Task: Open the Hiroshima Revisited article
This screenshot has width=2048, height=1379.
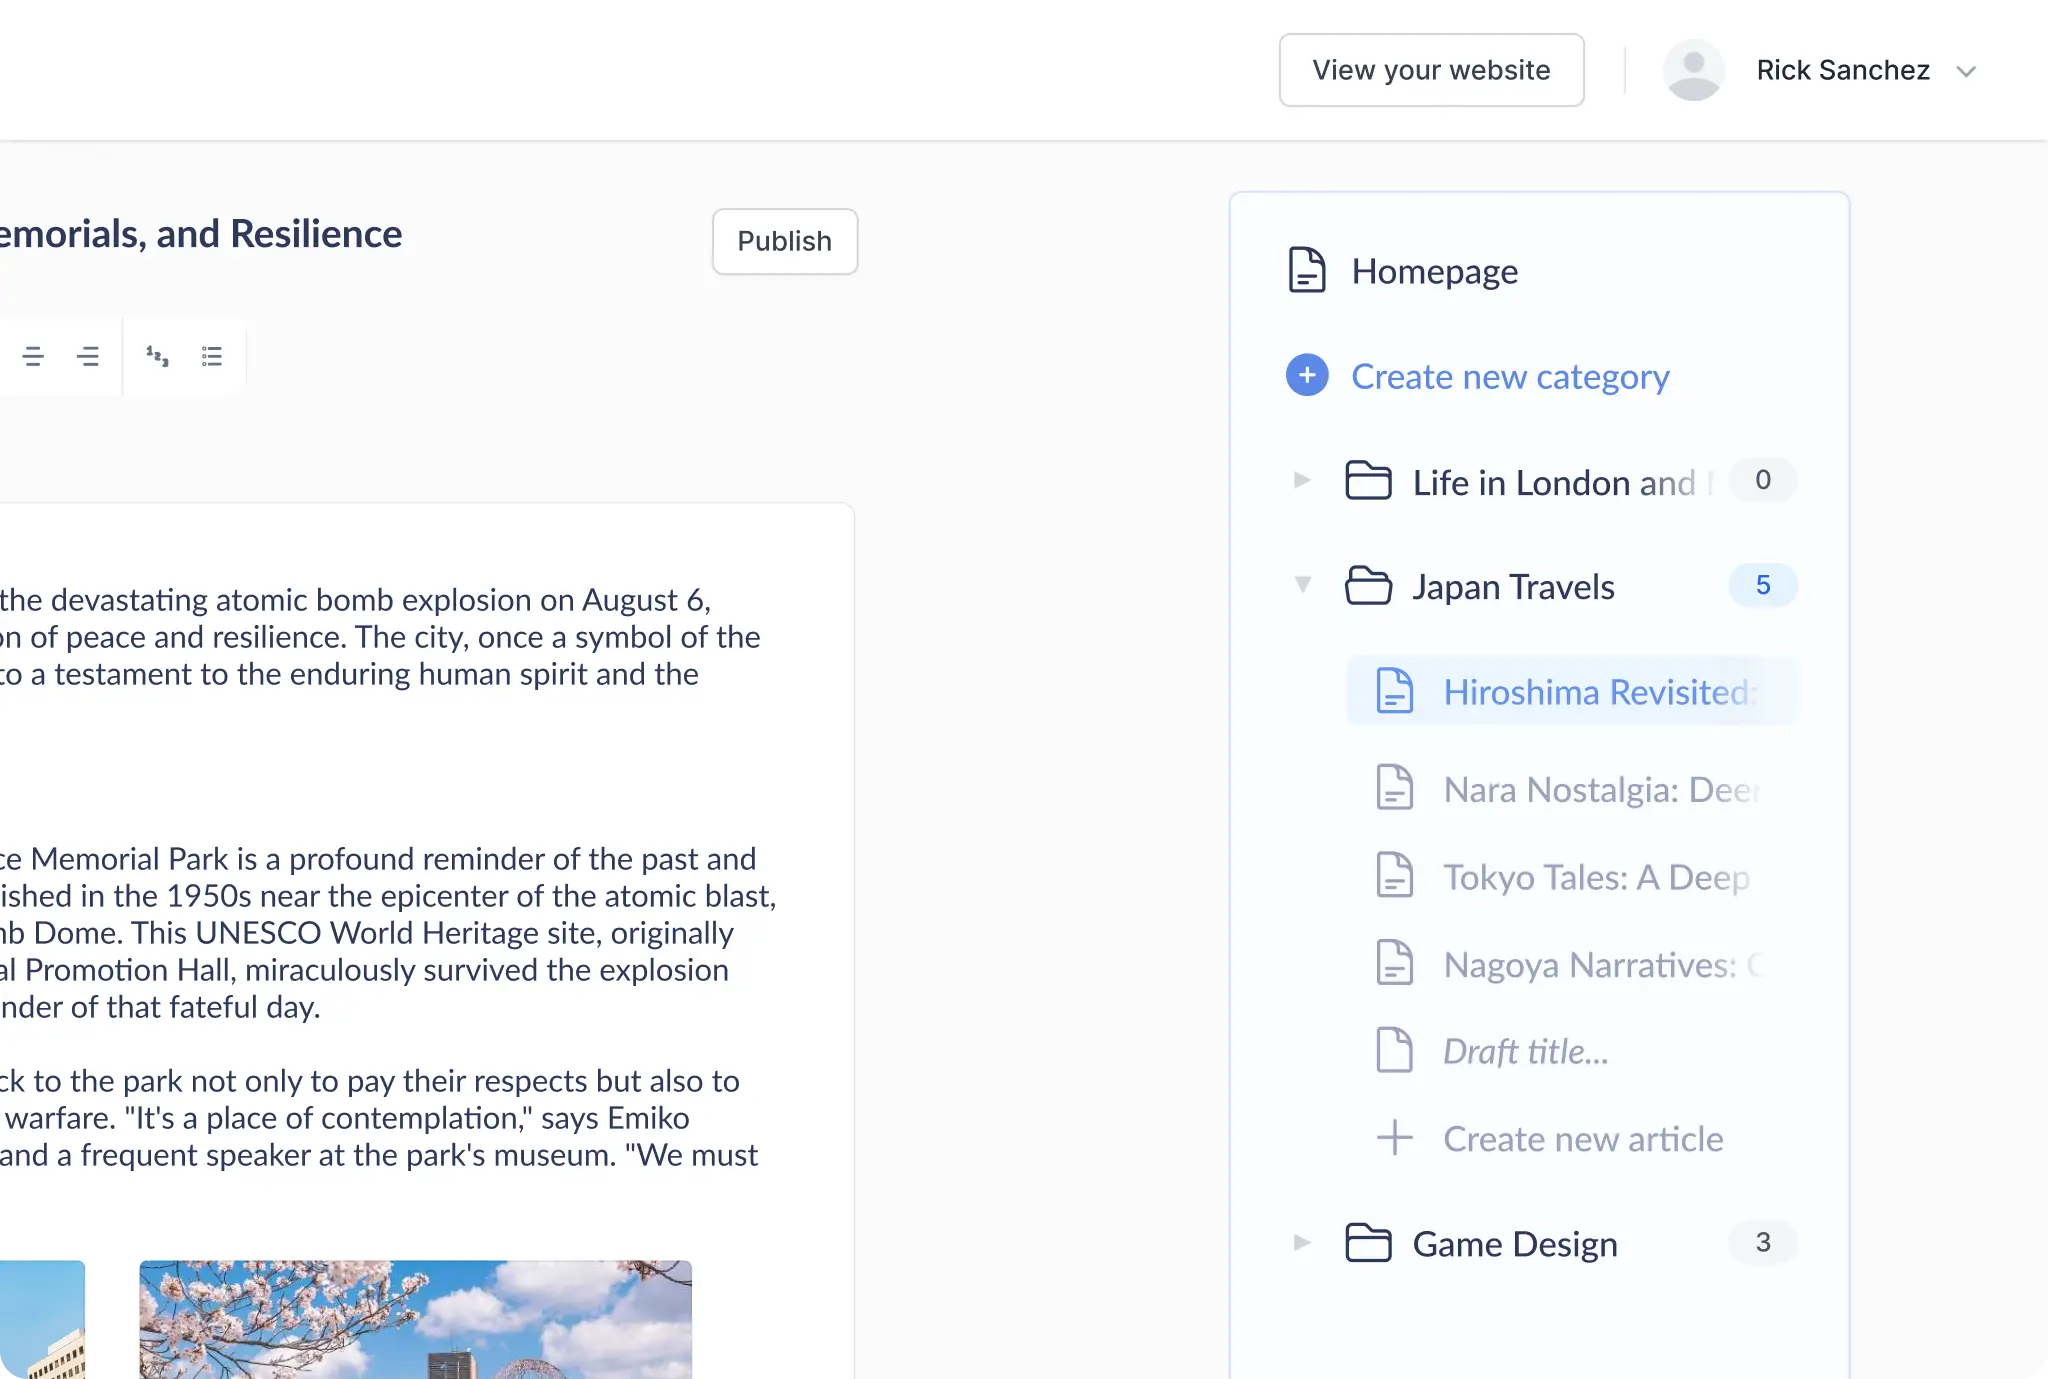Action: pyautogui.click(x=1572, y=691)
